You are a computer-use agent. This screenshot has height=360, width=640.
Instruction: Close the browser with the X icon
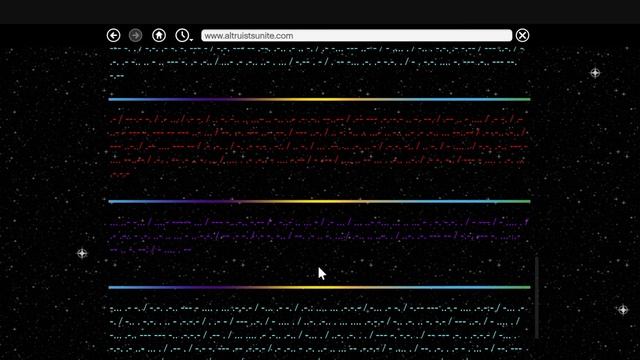[x=522, y=36]
